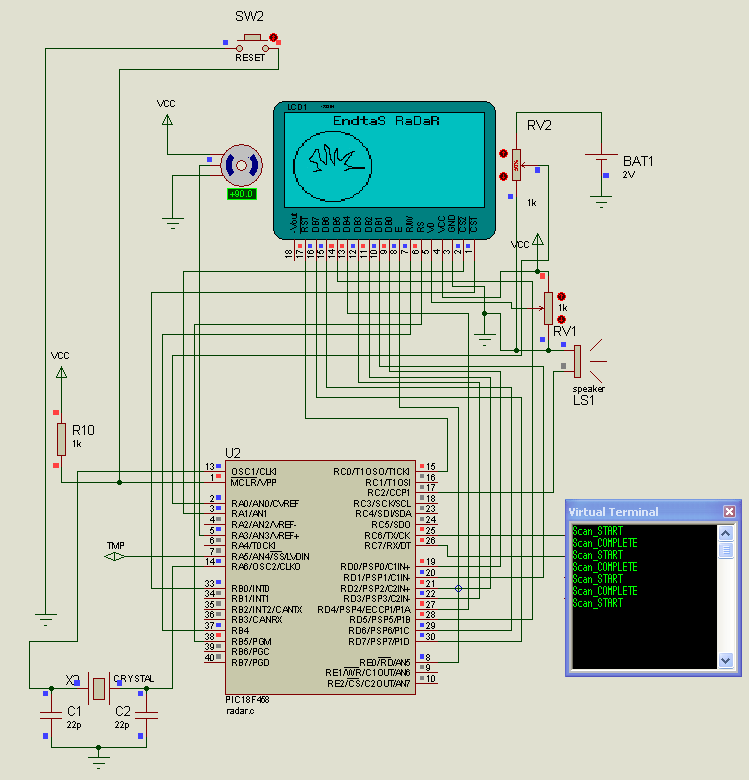This screenshot has width=749, height=780.
Task: Click the Virtual Terminal title bar
Action: [x=653, y=511]
